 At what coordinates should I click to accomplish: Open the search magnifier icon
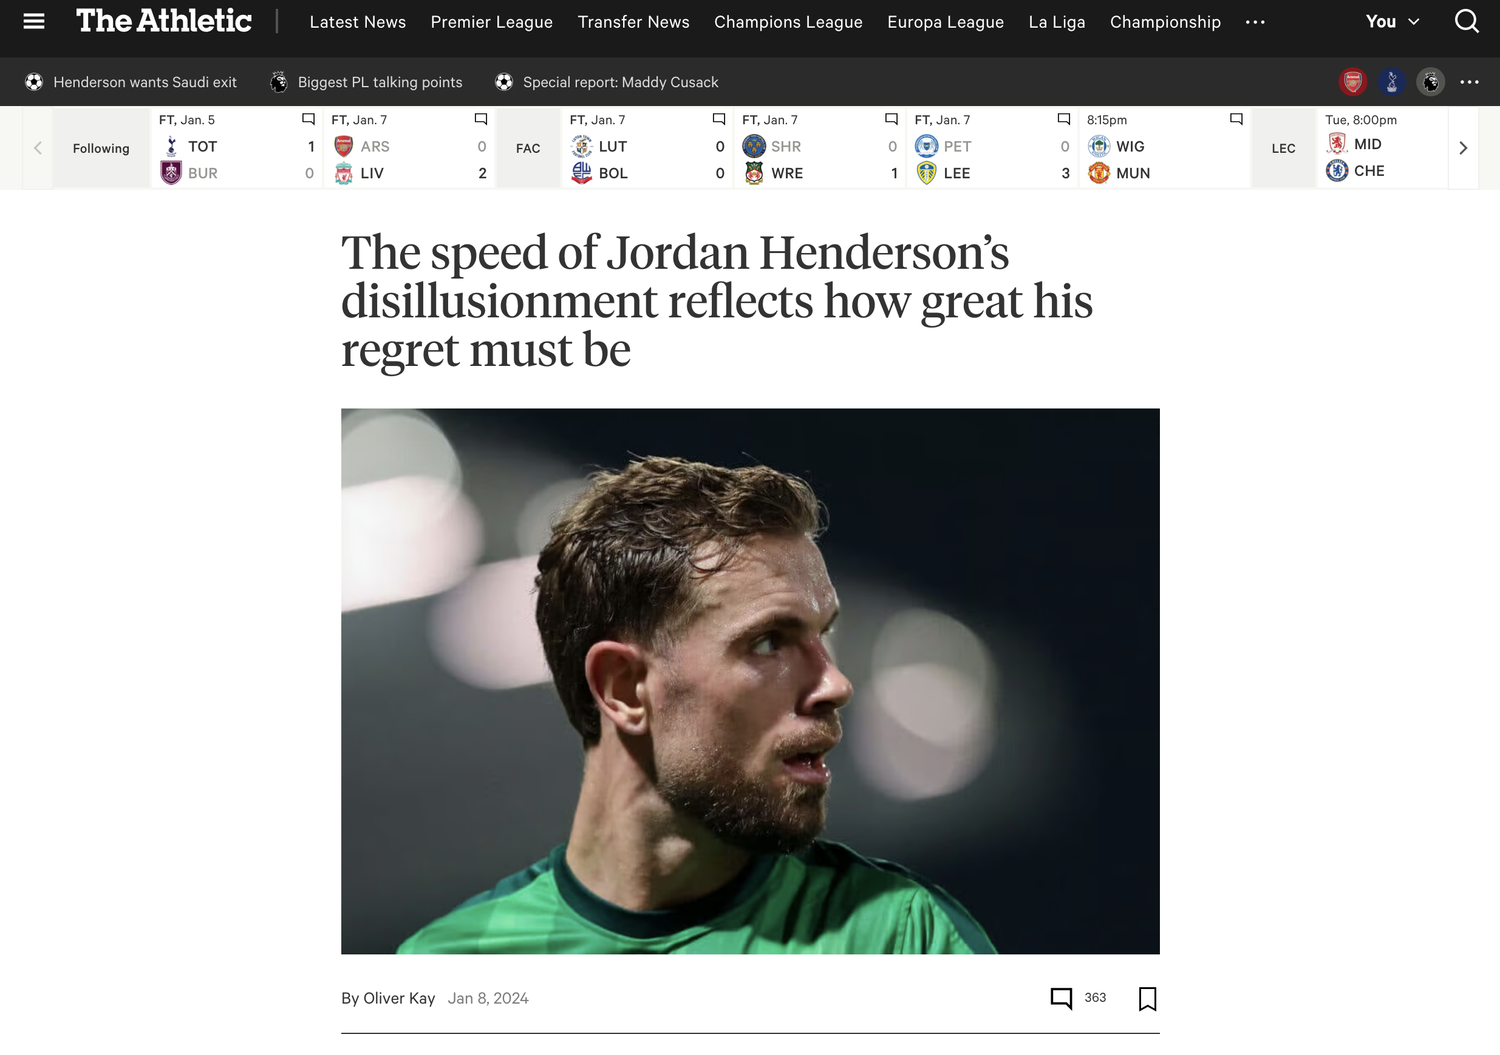click(x=1466, y=21)
